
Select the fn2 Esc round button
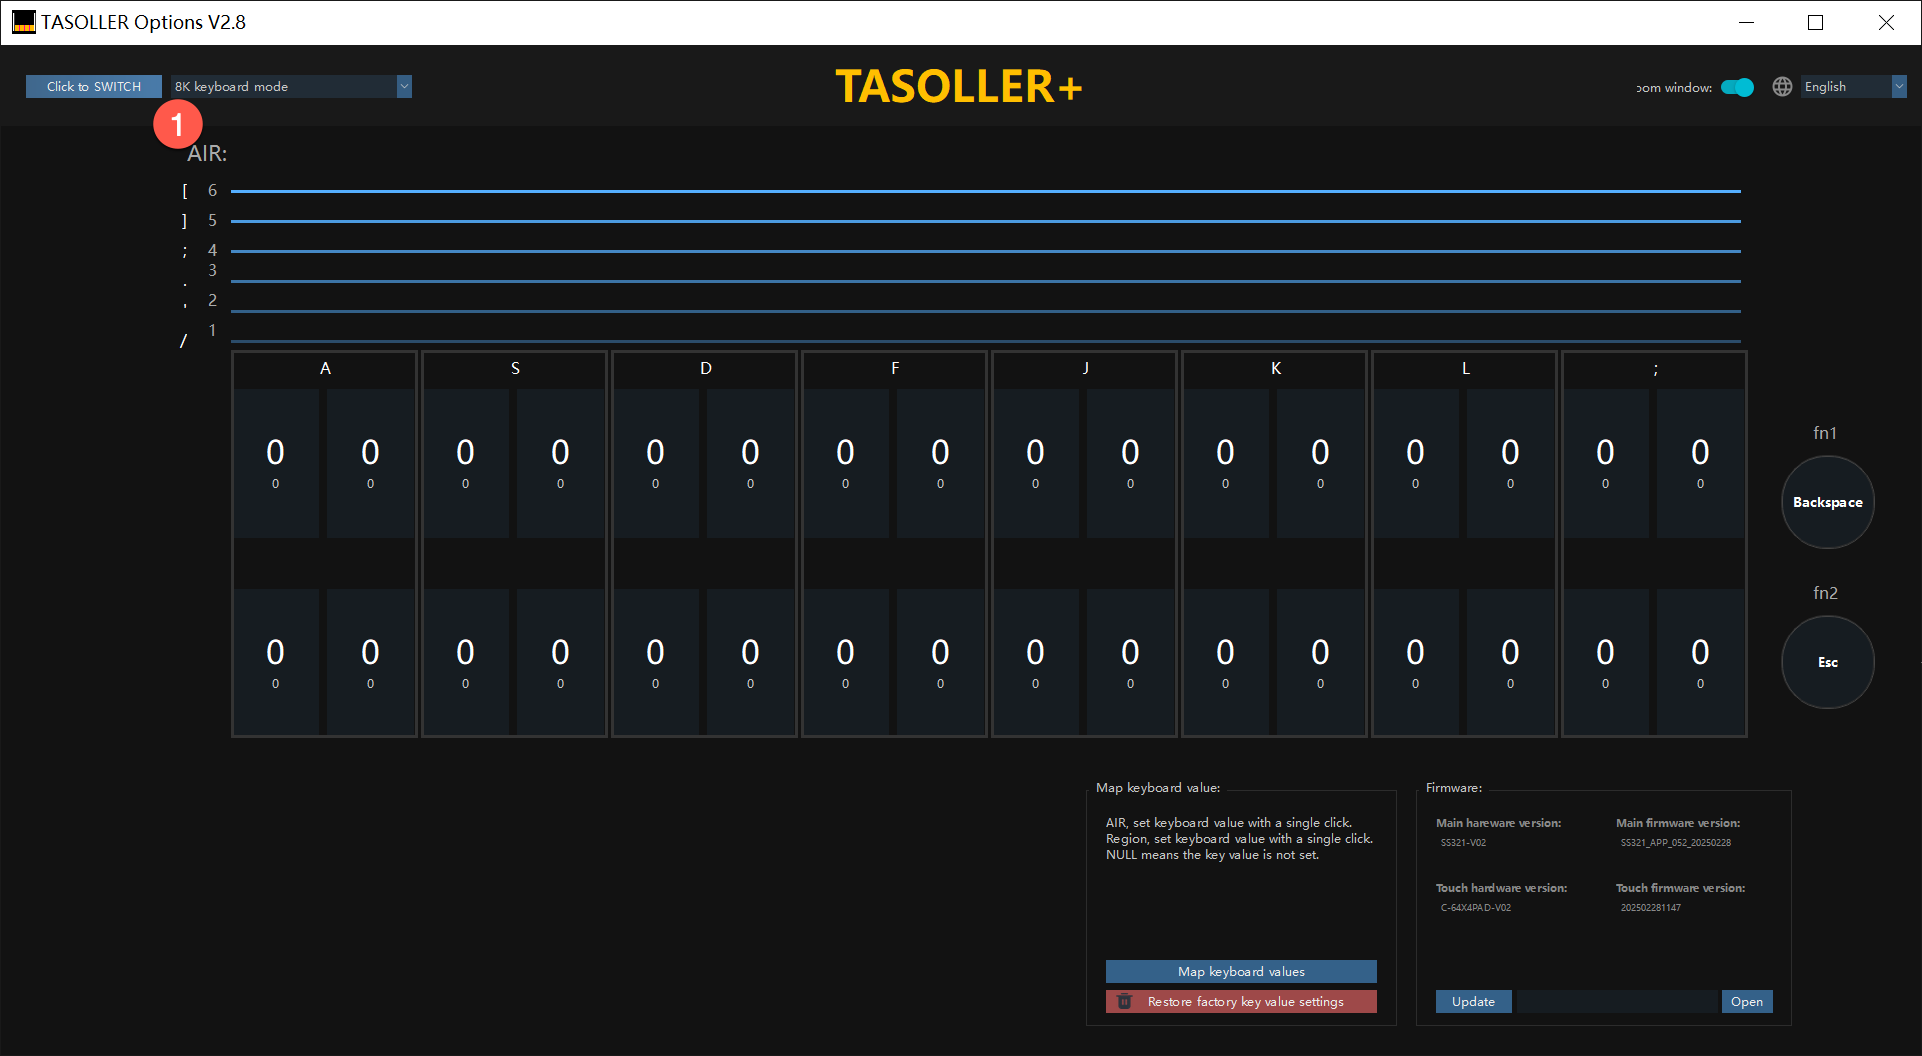(x=1828, y=662)
